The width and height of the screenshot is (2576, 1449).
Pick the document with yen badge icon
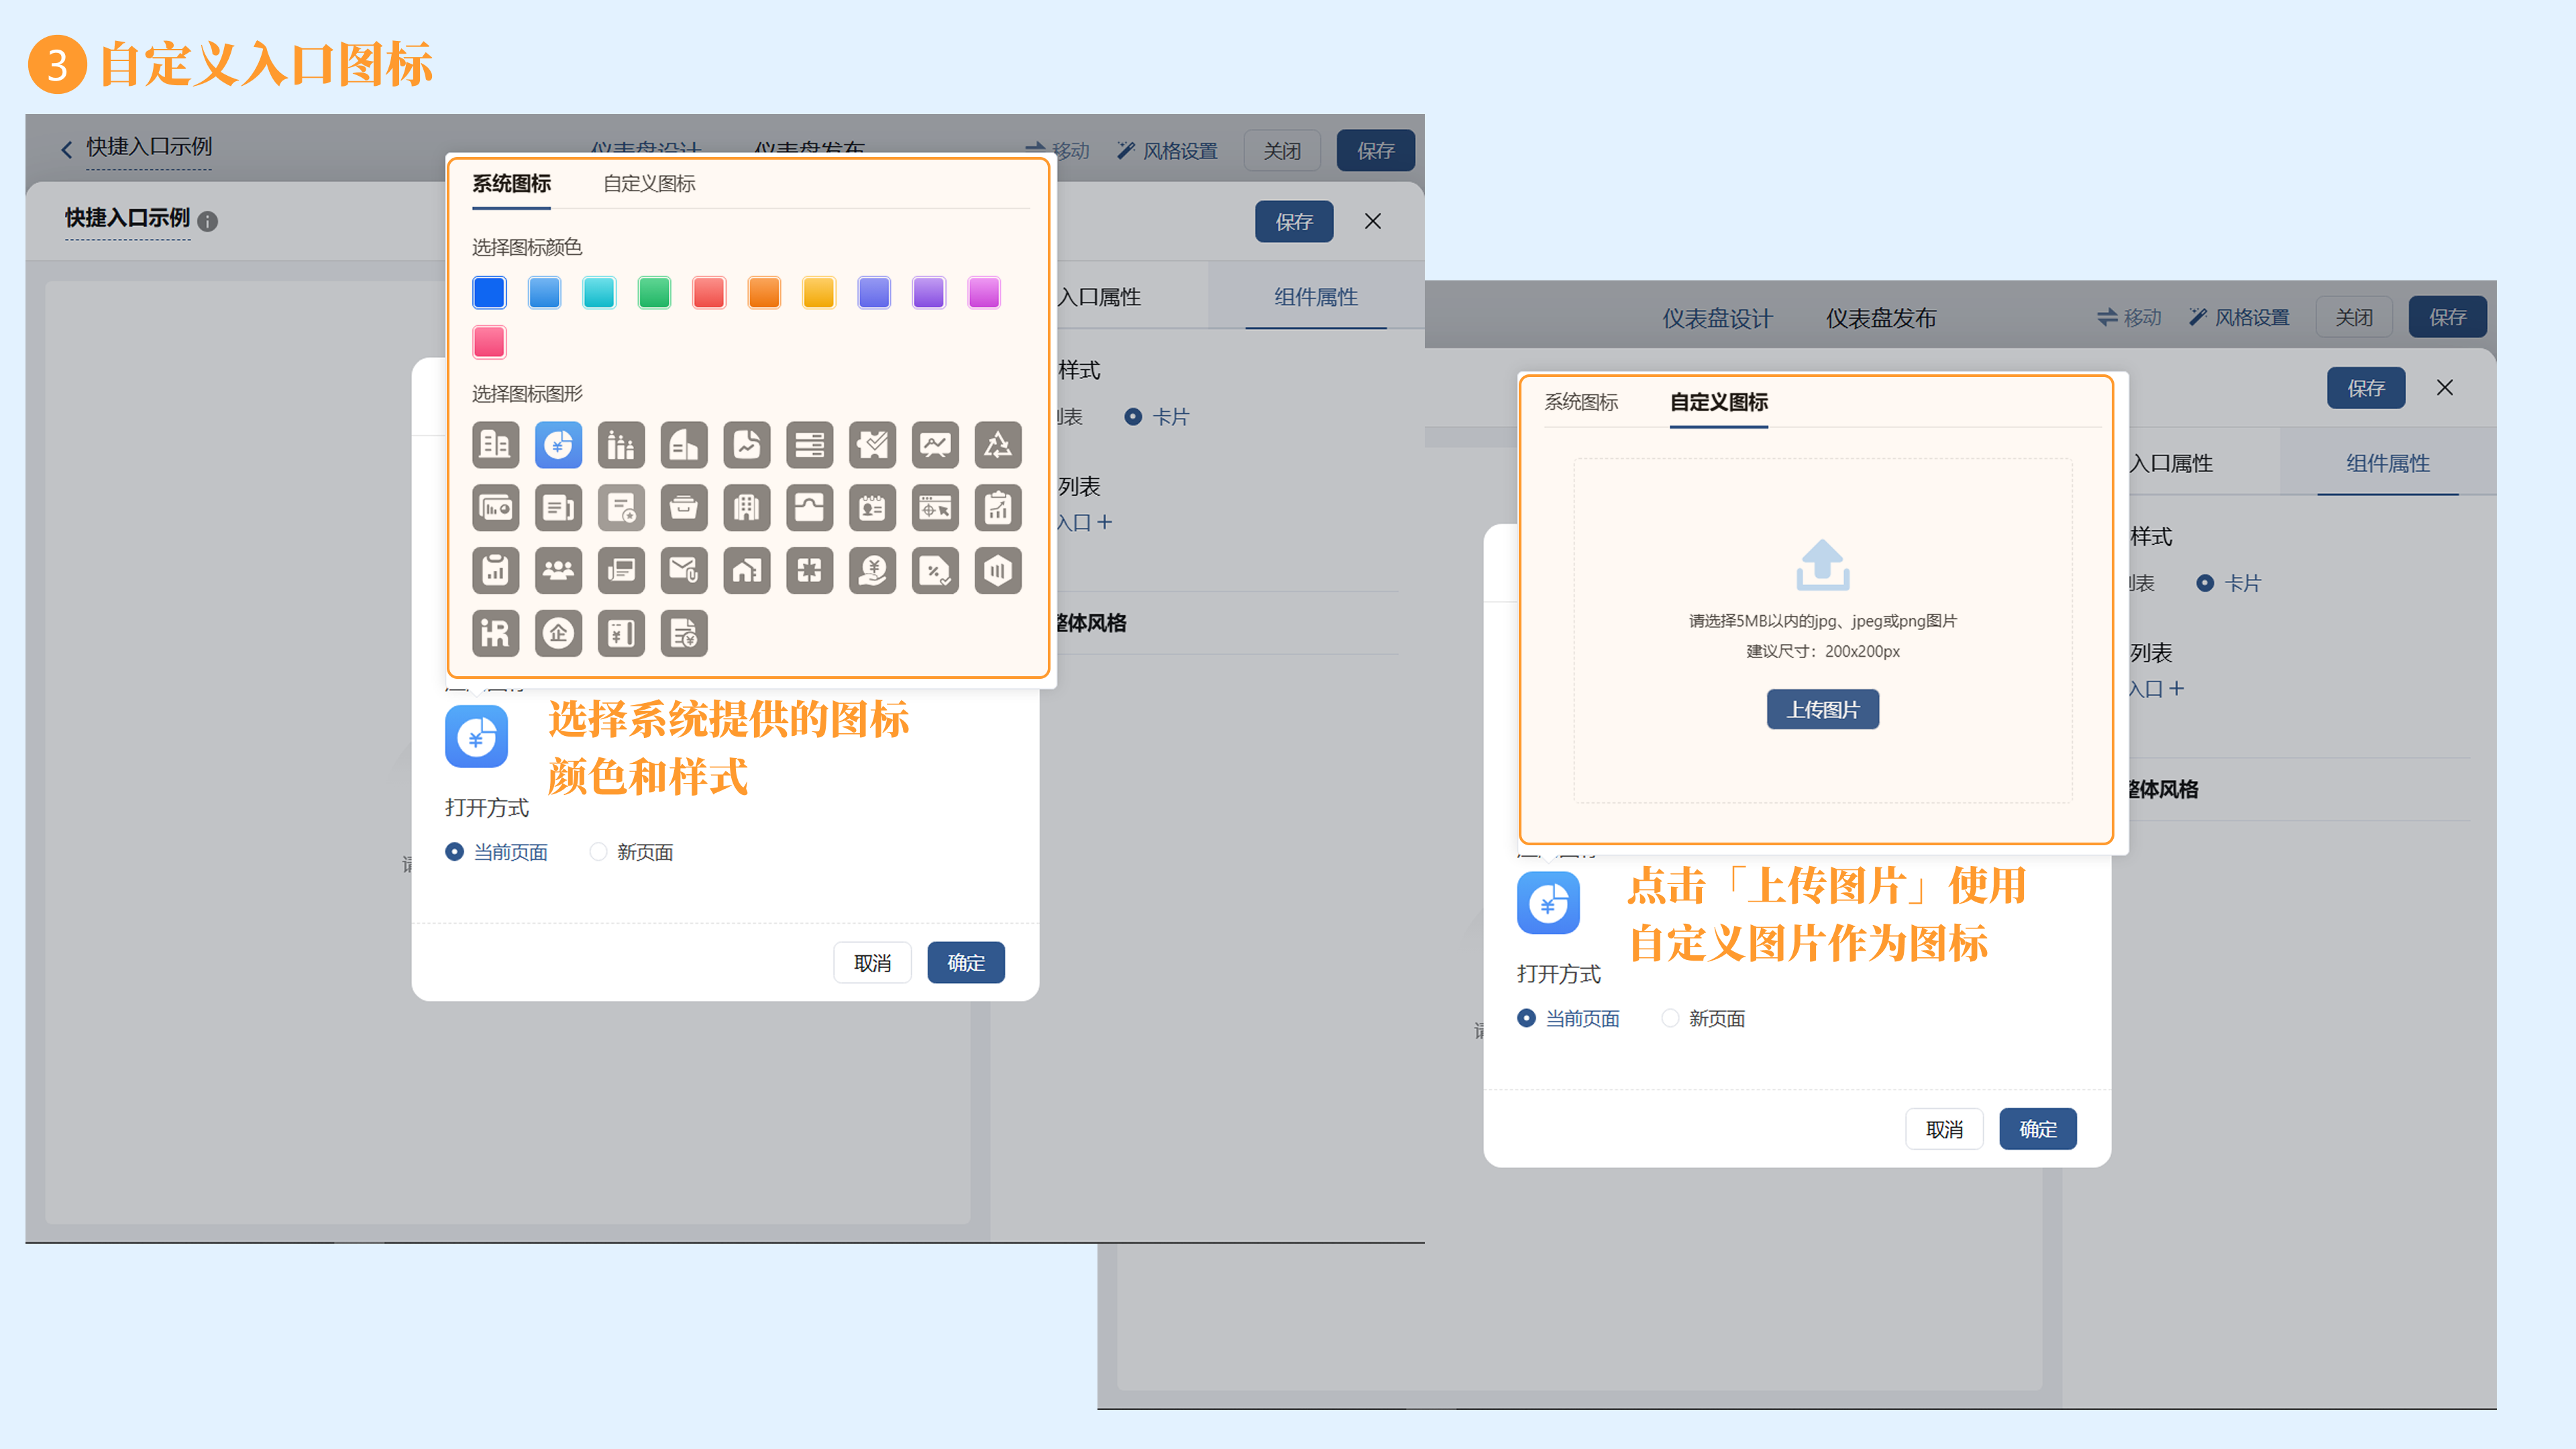684,634
